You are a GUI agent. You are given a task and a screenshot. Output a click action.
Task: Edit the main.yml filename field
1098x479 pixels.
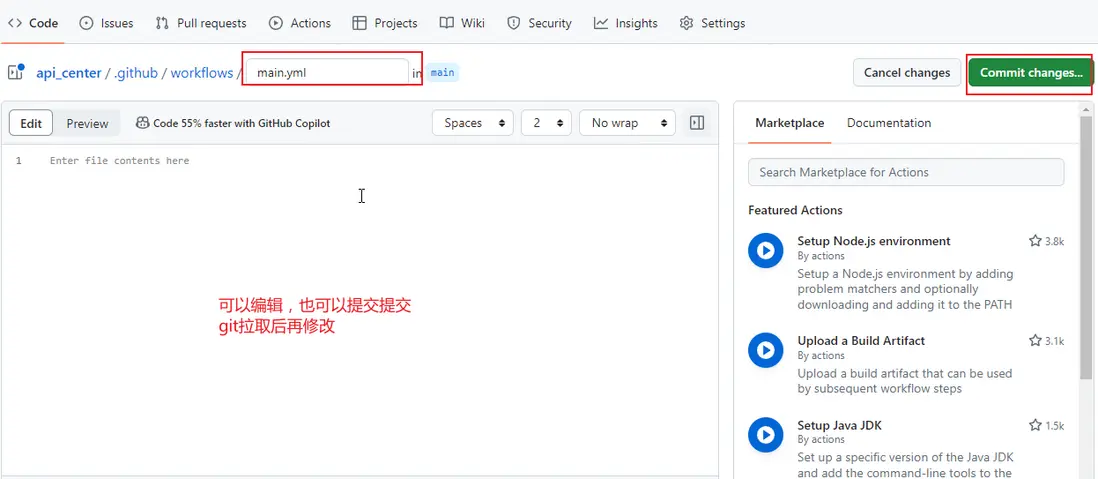(327, 72)
